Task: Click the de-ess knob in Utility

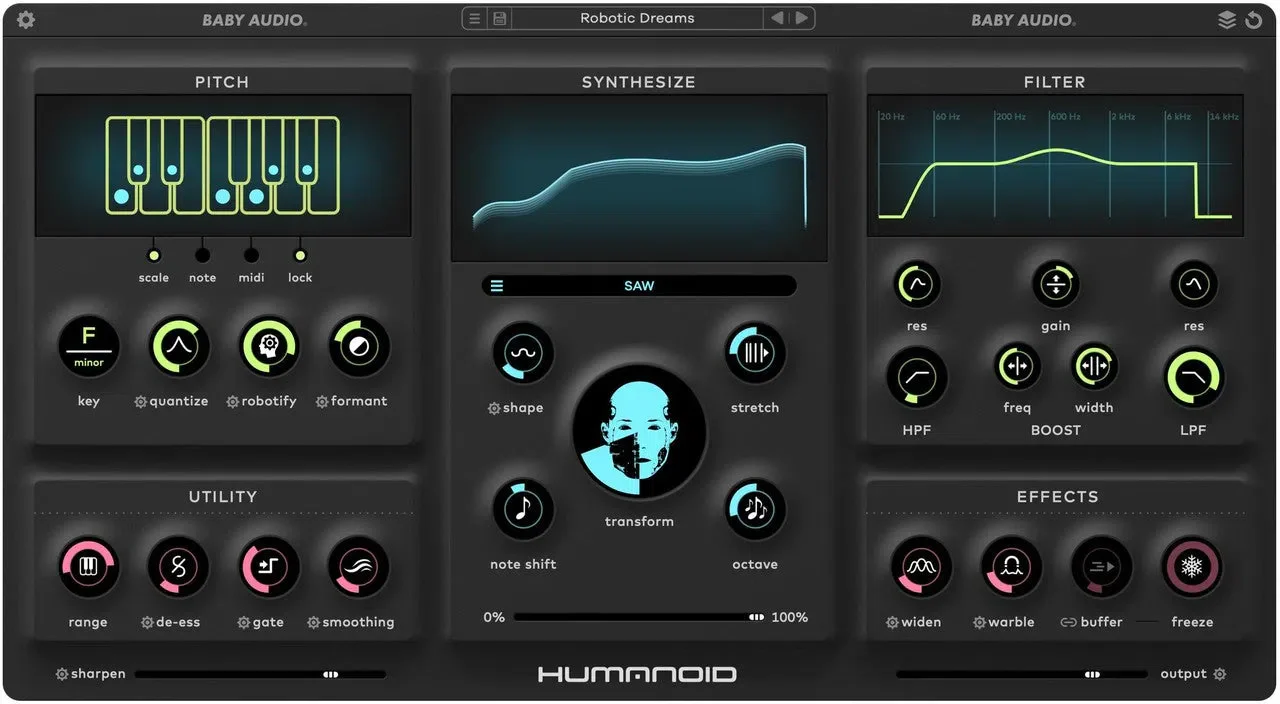Action: point(178,568)
